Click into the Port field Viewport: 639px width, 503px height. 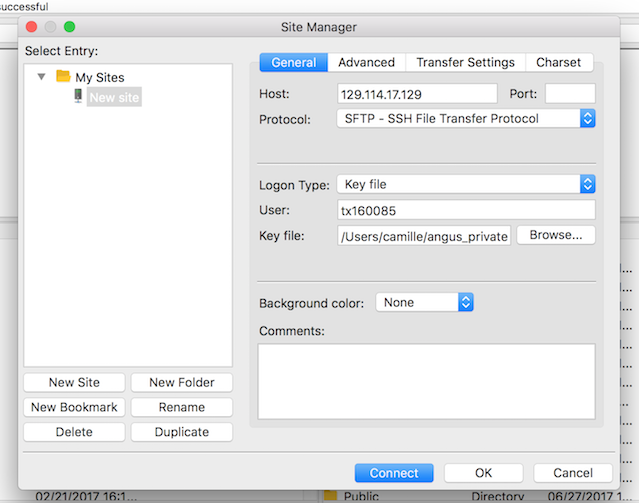click(x=570, y=94)
